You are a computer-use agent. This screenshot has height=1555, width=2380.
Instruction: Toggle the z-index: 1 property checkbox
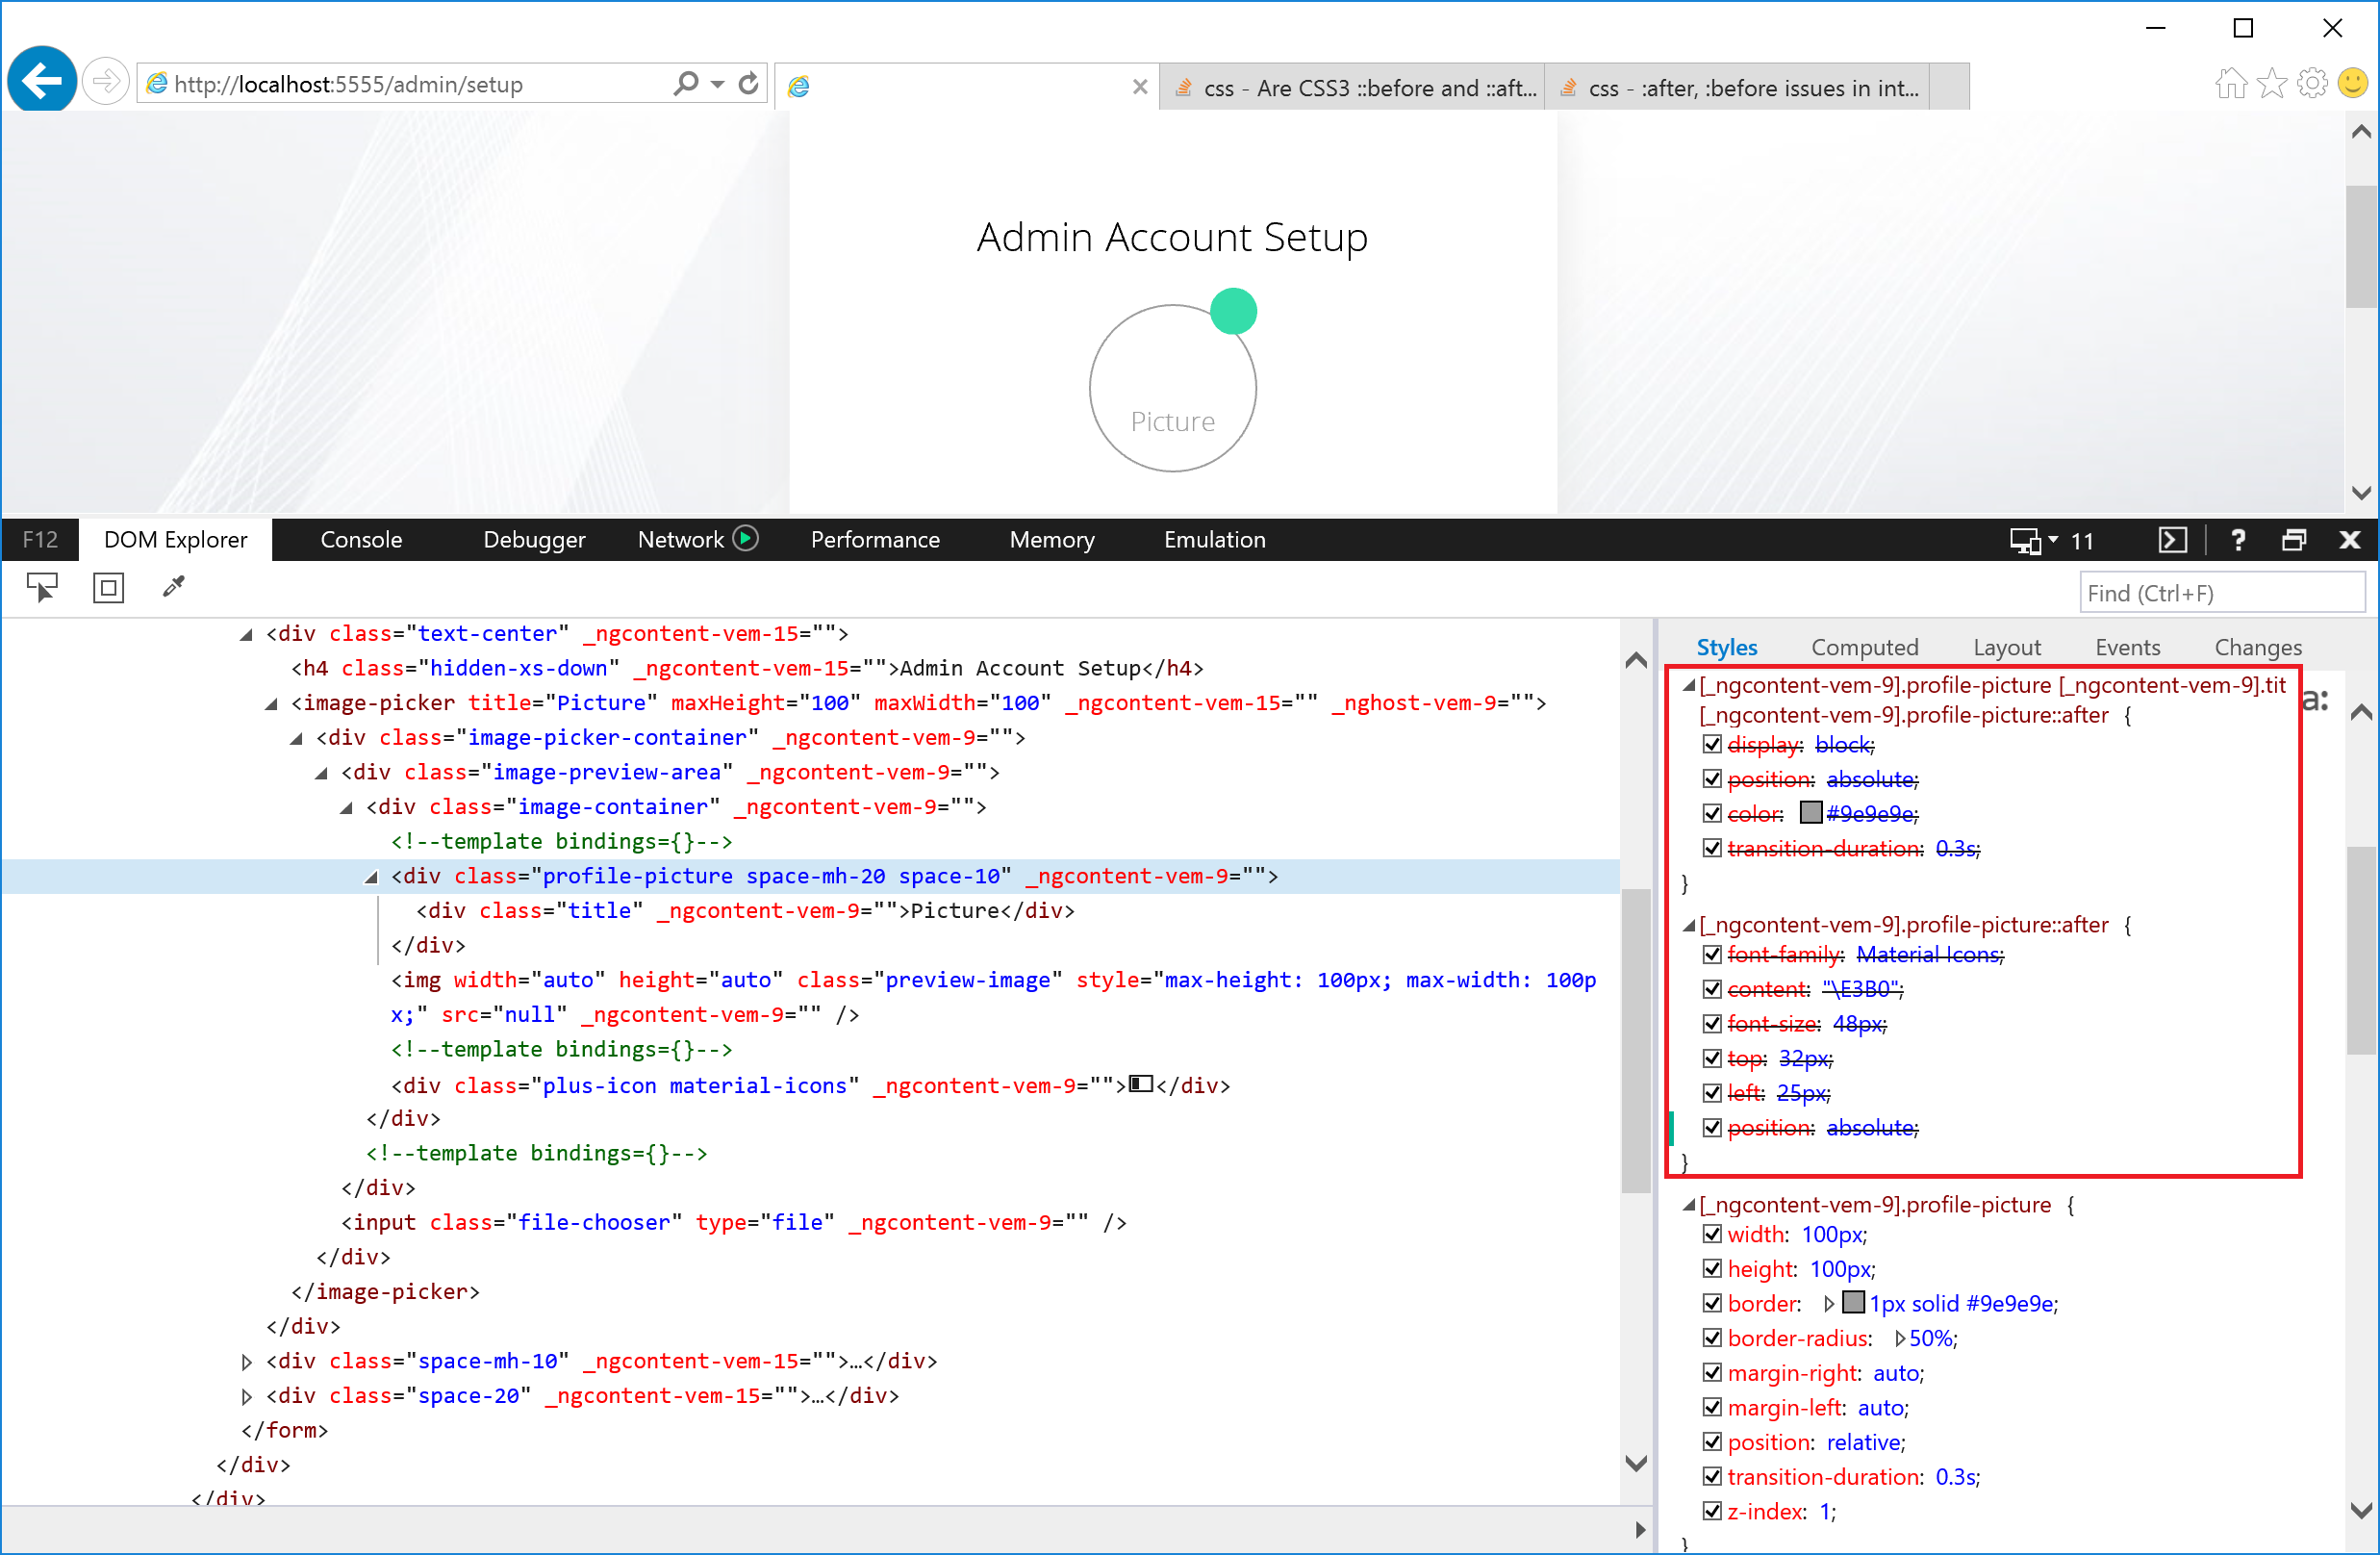(1712, 1511)
